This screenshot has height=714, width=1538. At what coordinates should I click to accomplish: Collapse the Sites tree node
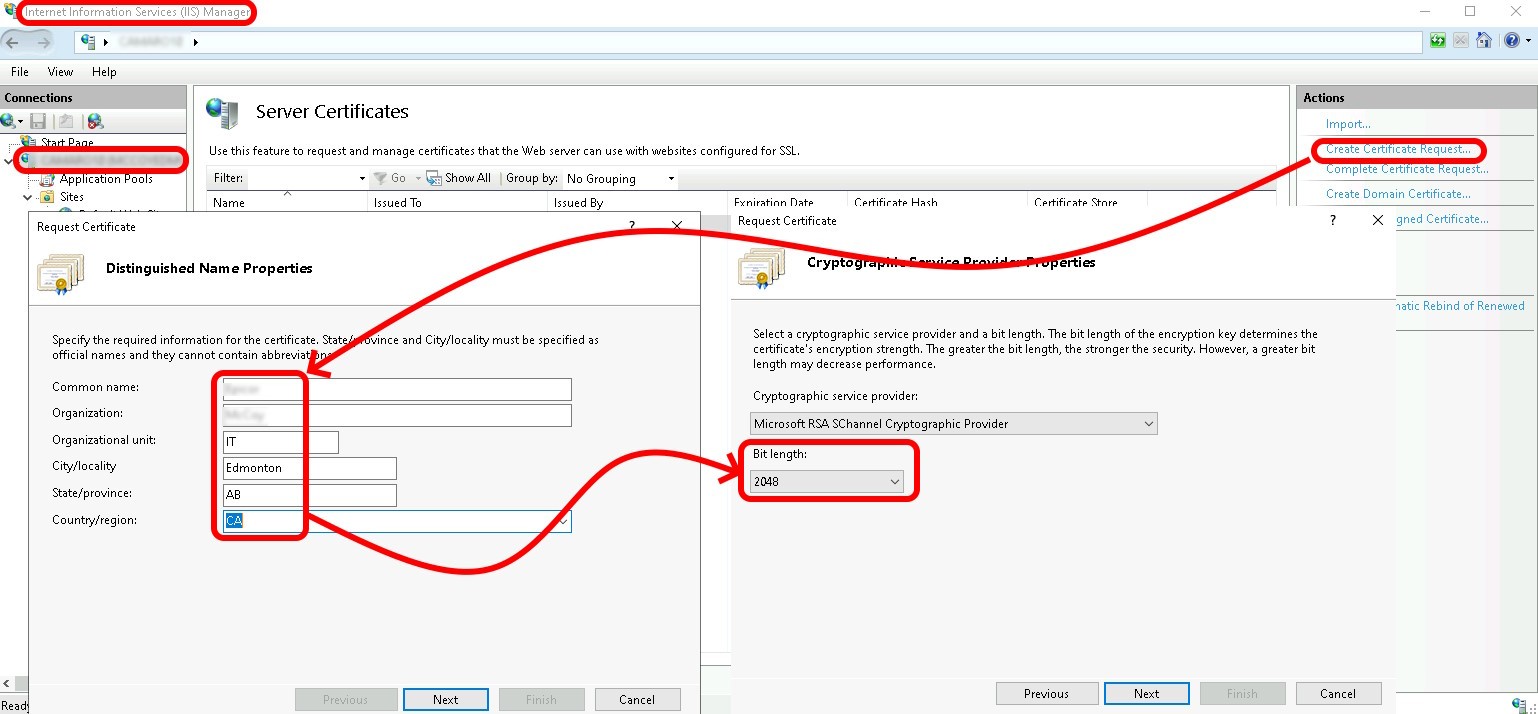coord(27,196)
